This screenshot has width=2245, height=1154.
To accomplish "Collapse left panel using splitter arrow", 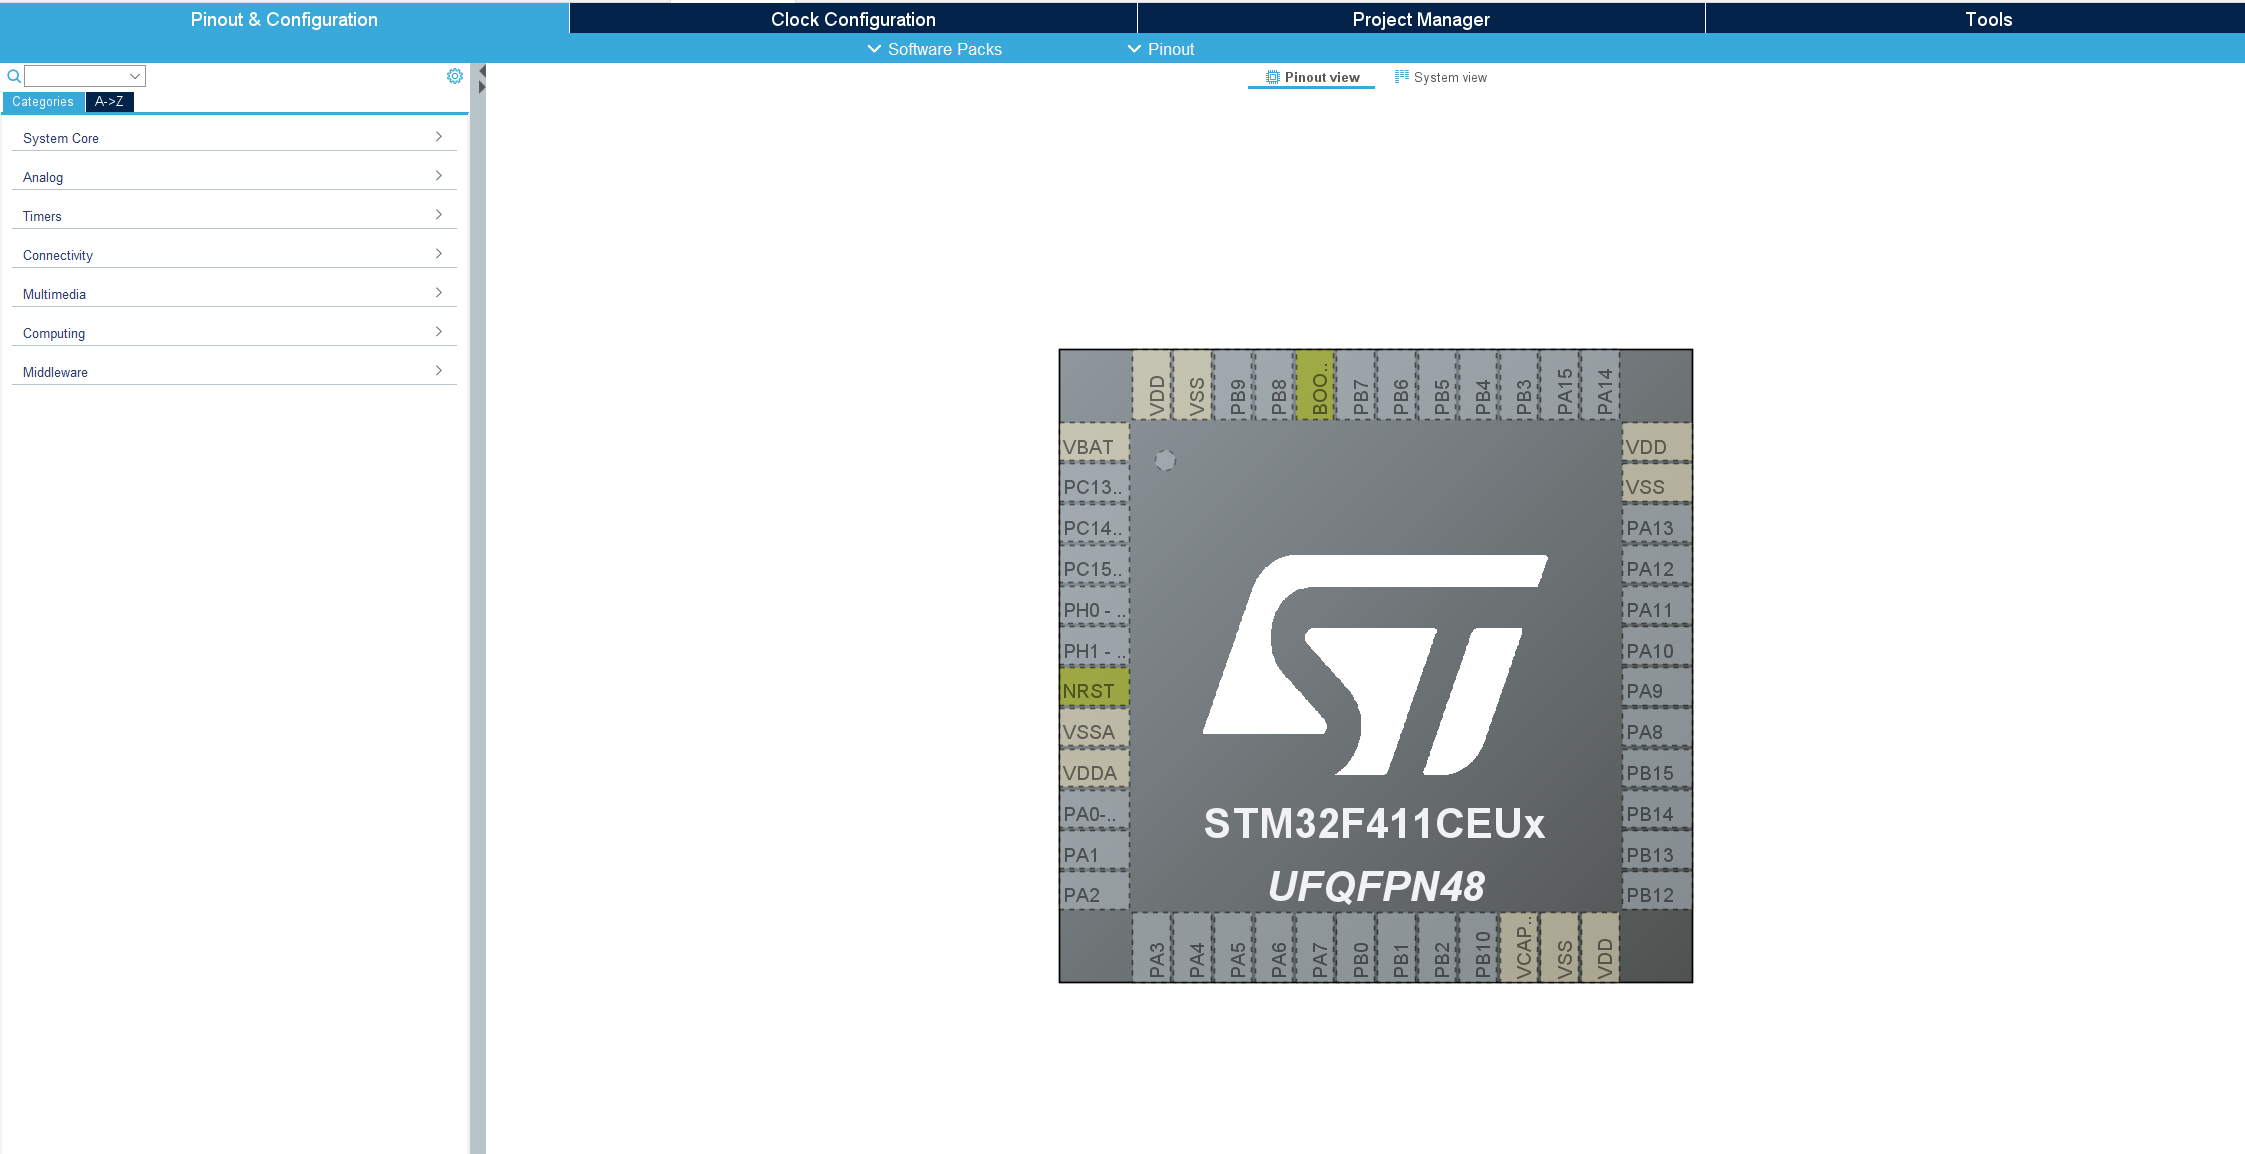I will [x=481, y=72].
